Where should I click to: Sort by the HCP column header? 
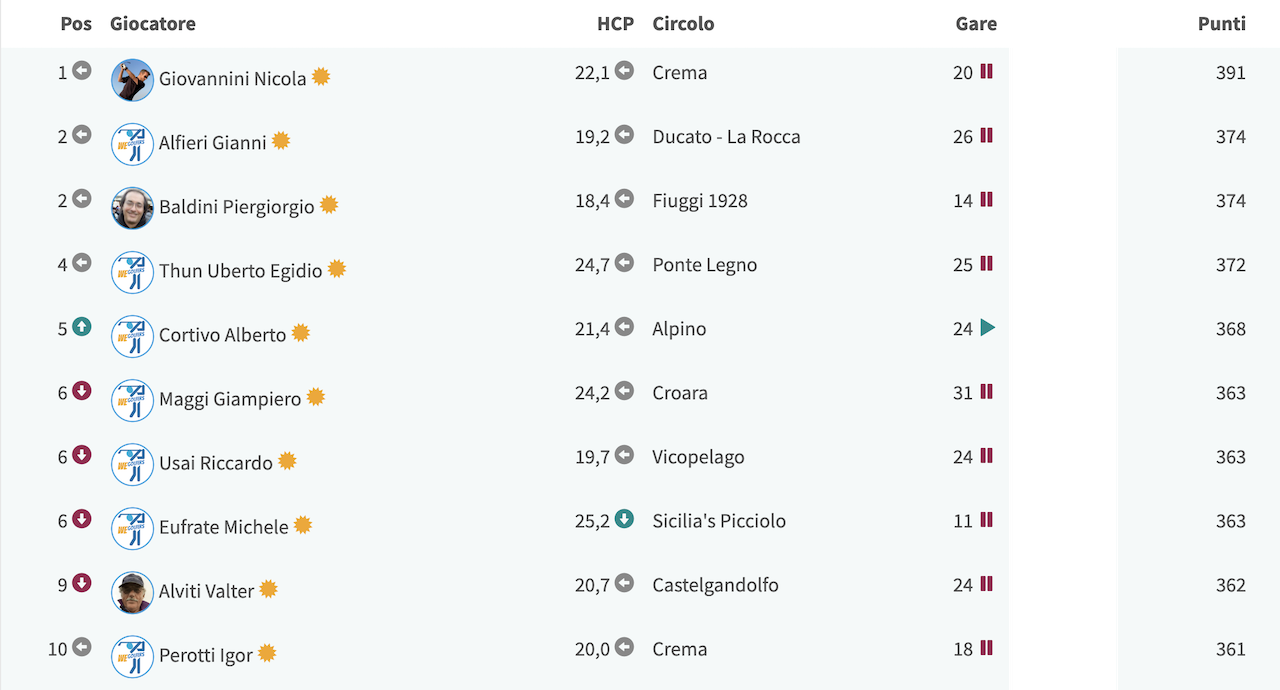pos(615,23)
